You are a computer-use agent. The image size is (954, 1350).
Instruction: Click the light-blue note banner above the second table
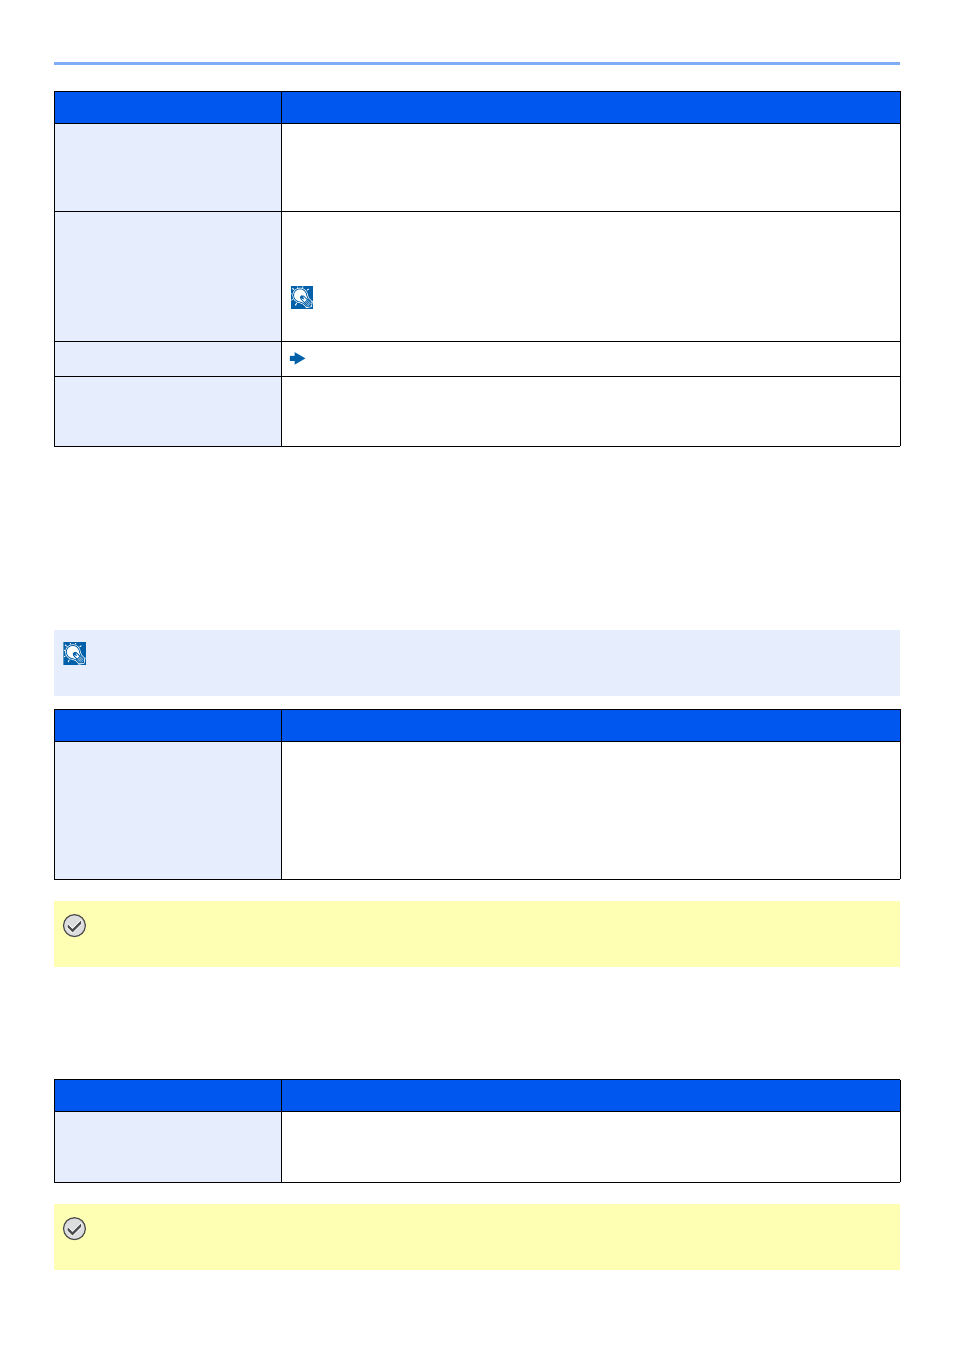pyautogui.click(x=477, y=663)
